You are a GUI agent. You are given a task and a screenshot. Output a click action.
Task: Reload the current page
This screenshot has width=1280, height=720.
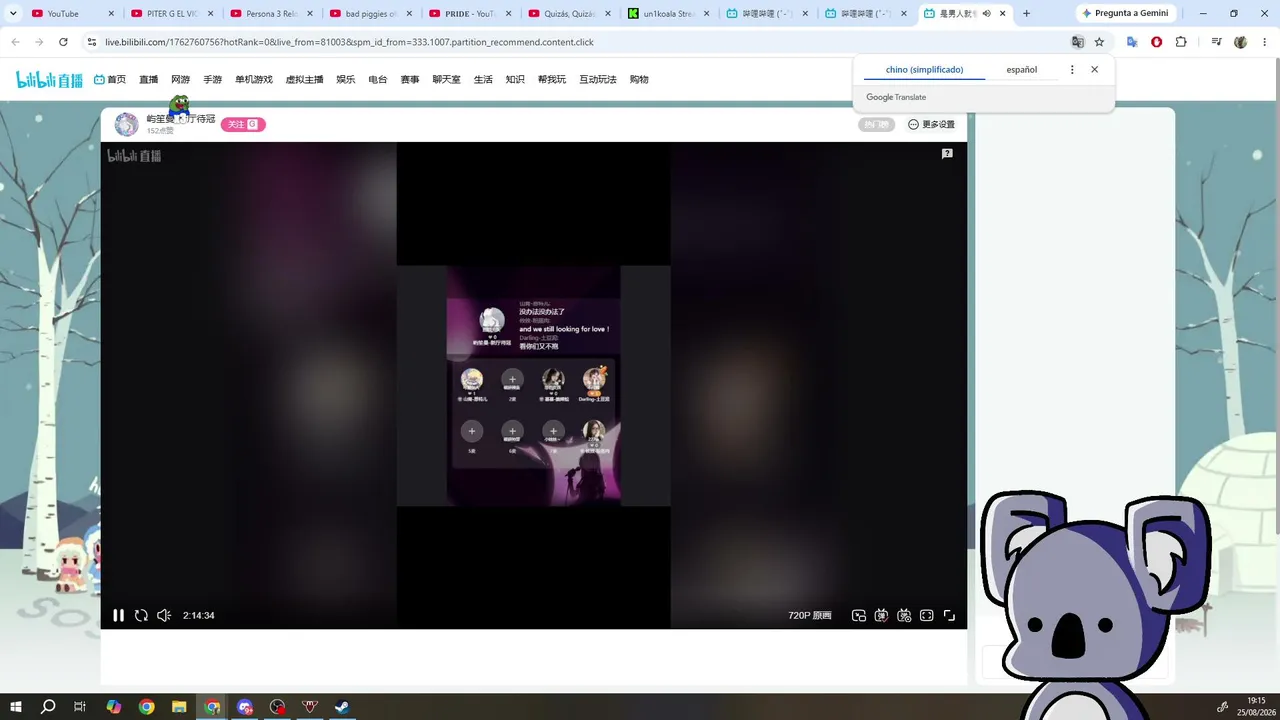click(x=63, y=42)
